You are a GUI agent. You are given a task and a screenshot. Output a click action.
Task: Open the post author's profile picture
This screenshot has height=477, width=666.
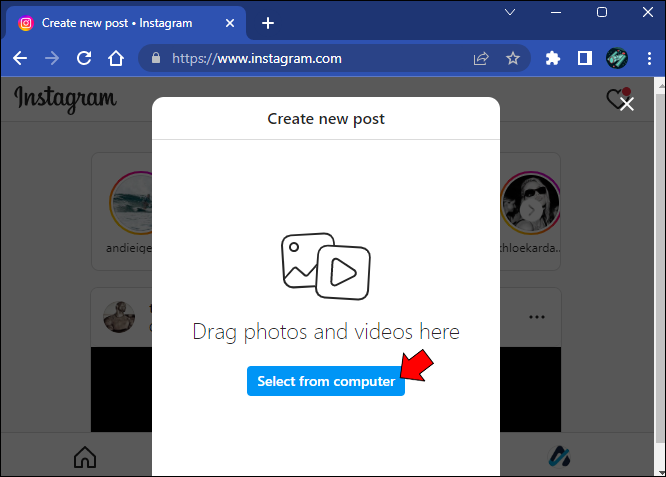click(119, 317)
